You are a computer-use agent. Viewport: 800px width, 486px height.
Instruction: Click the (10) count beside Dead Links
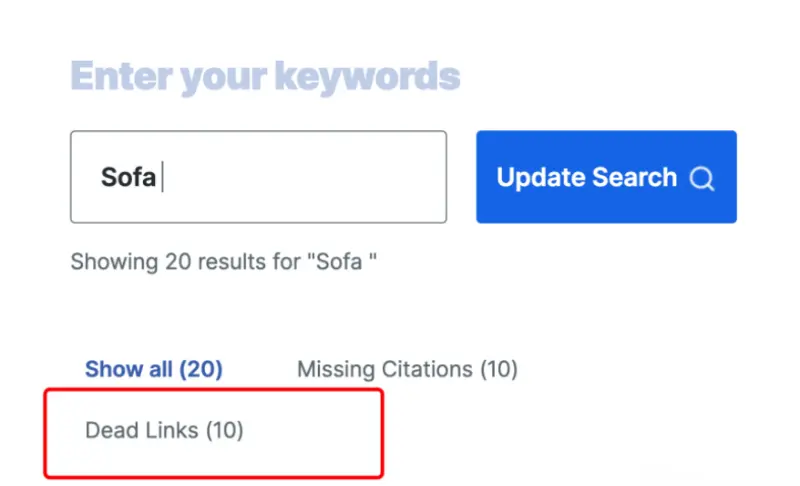[225, 431]
